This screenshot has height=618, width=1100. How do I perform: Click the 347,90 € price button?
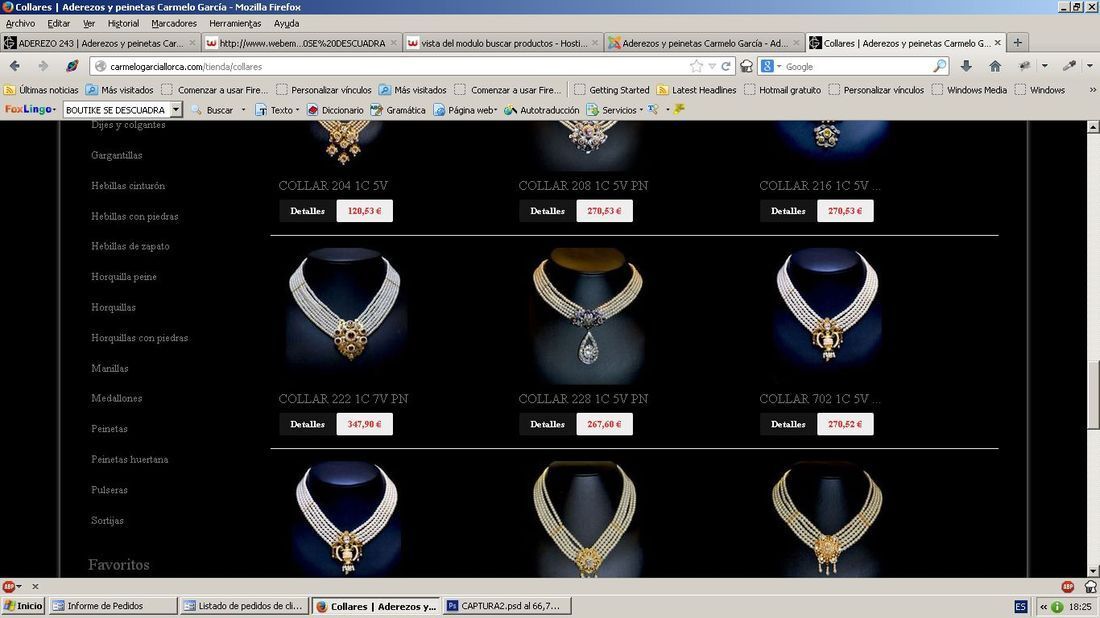(364, 424)
